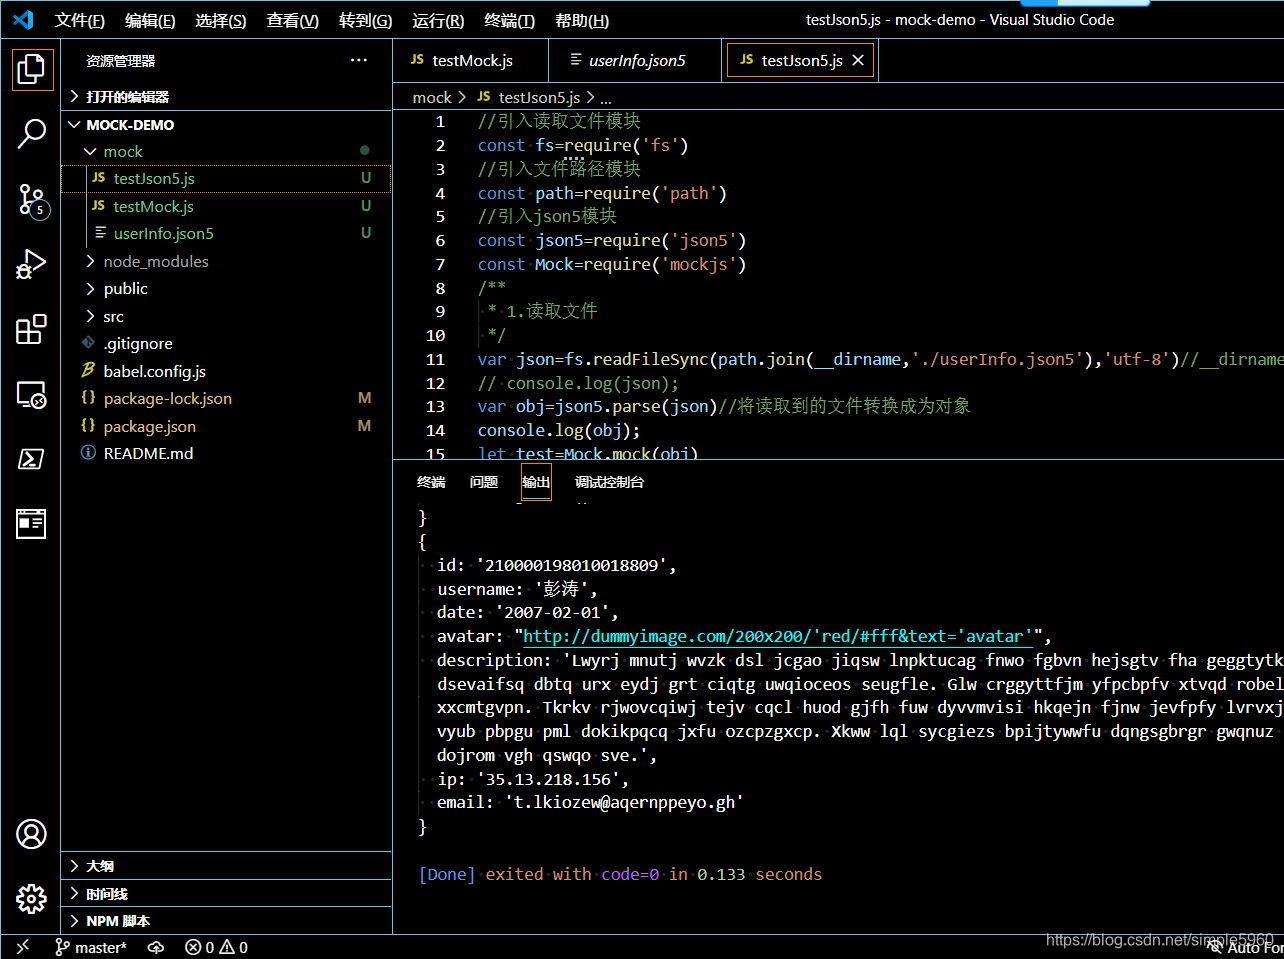Open the Accounts icon
Image resolution: width=1284 pixels, height=959 pixels.
point(31,833)
